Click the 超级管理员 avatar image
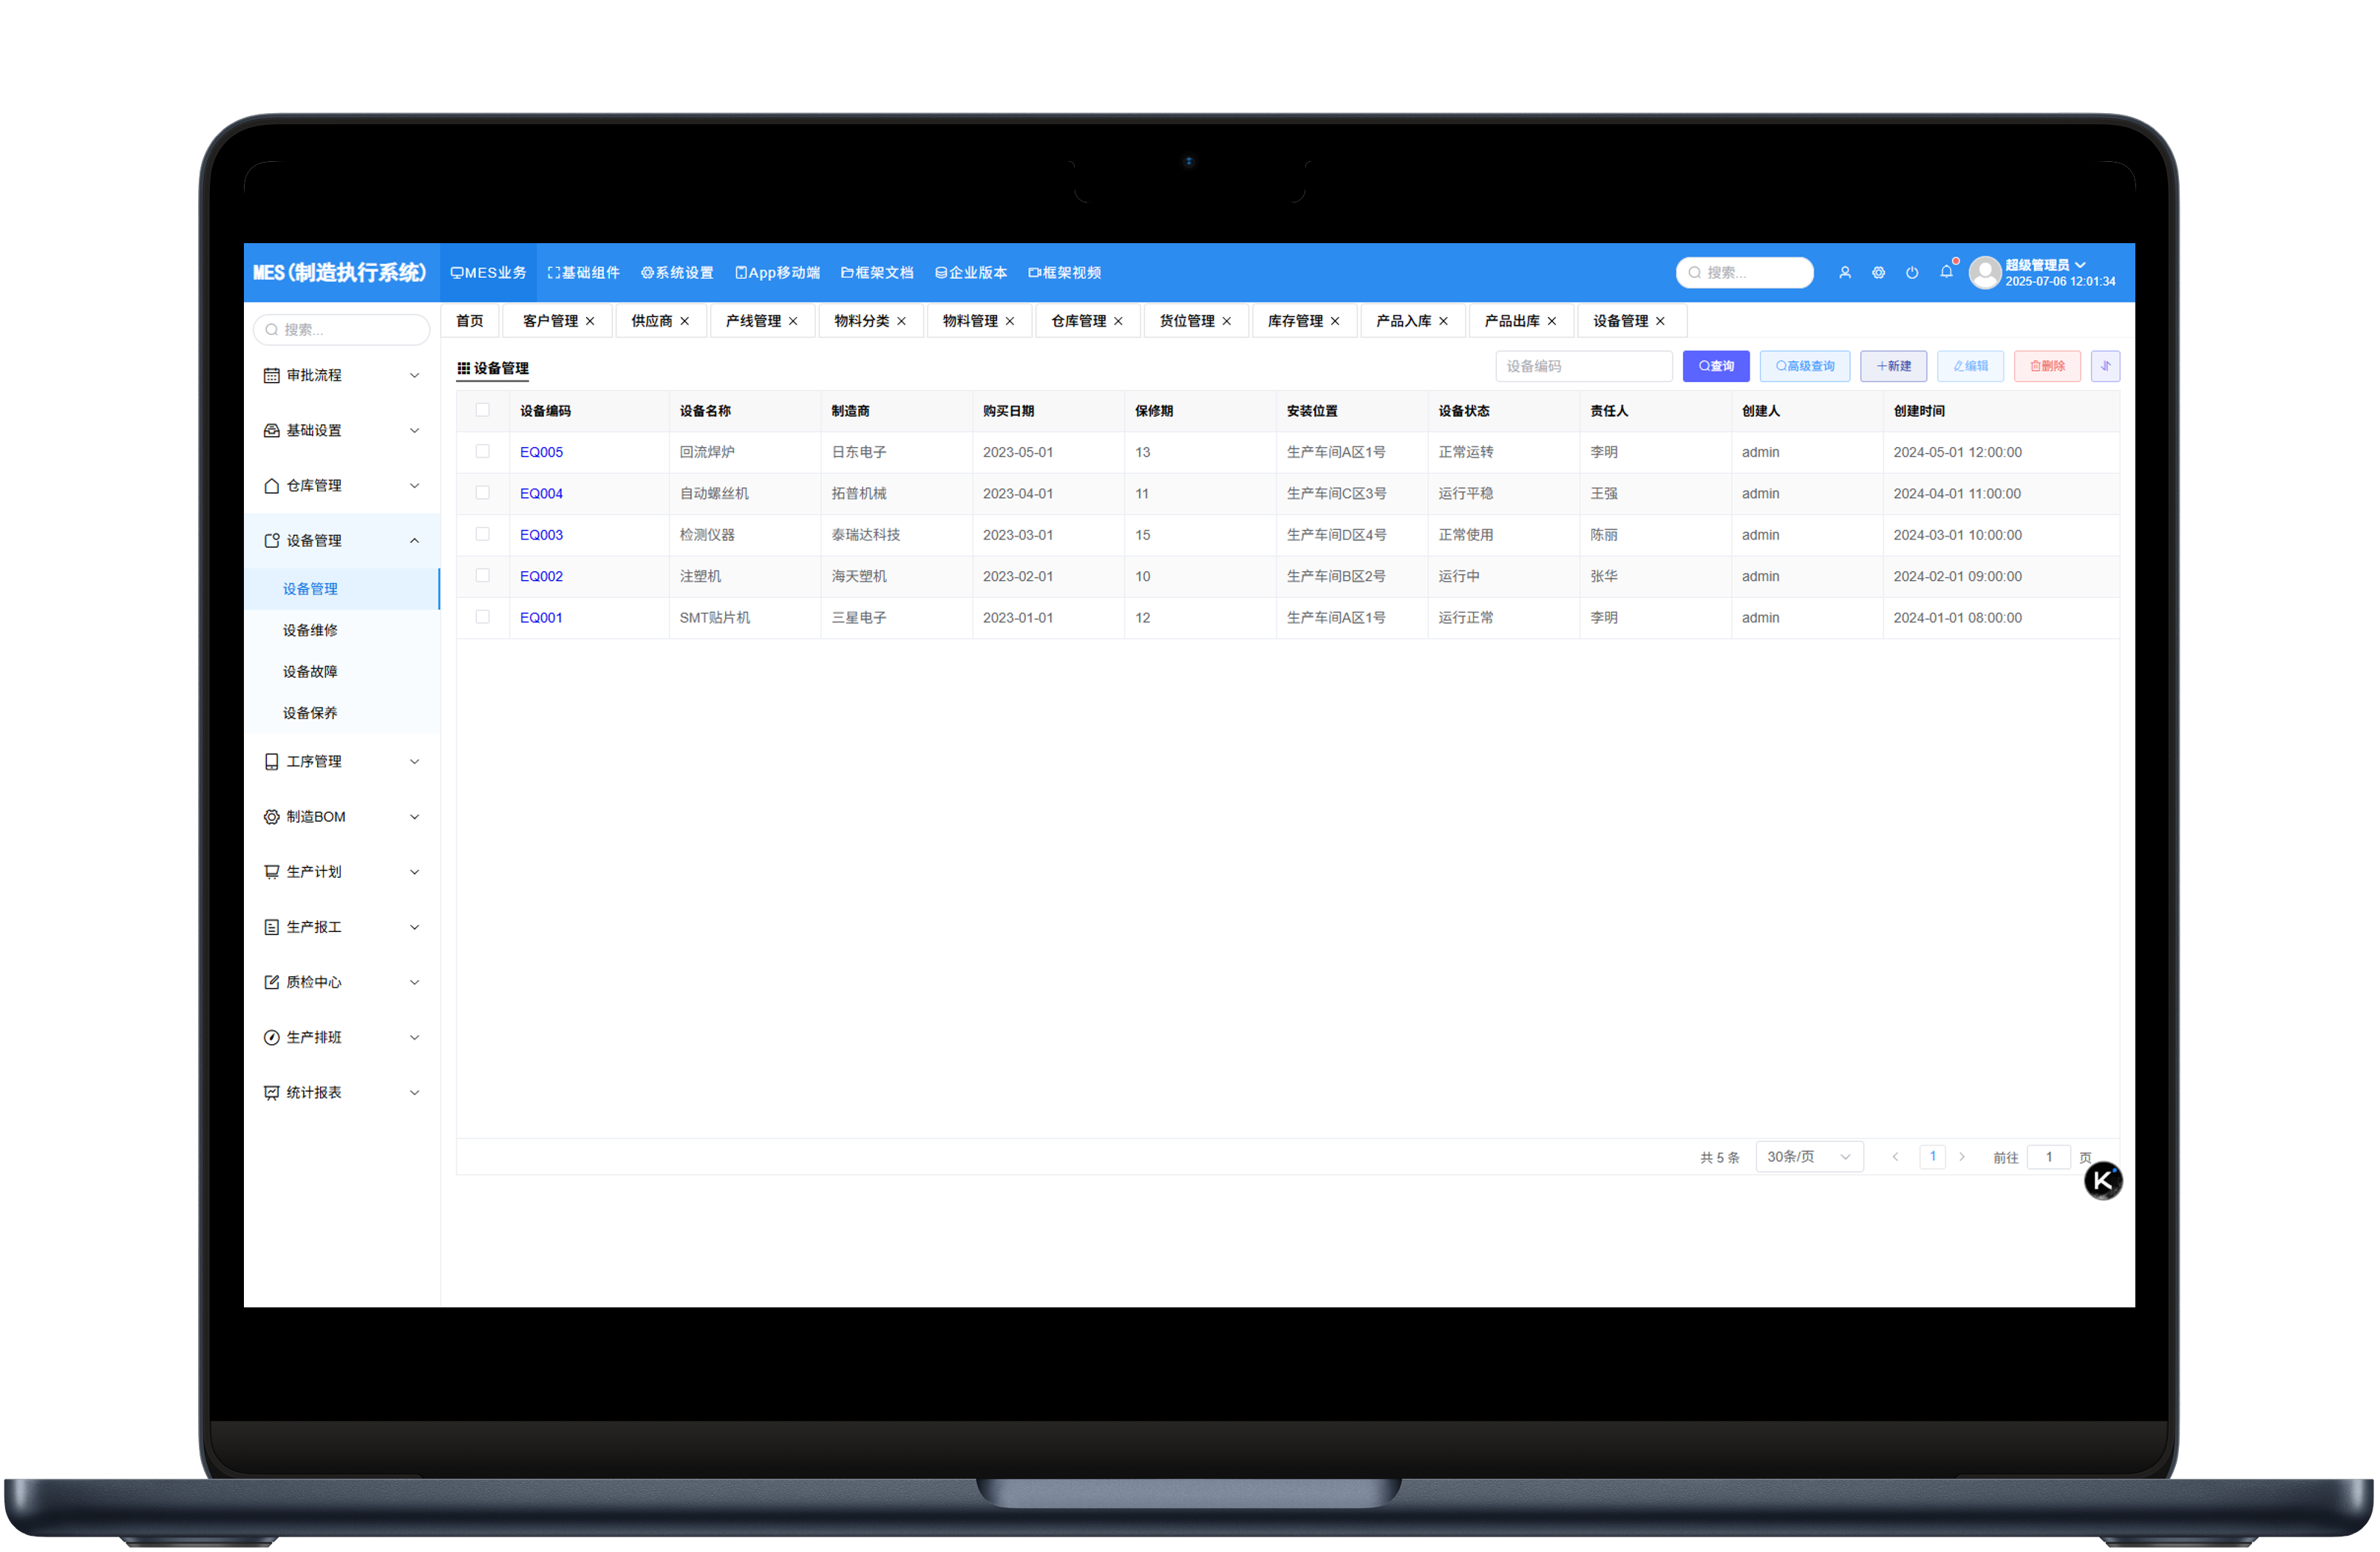Image resolution: width=2380 pixels, height=1552 pixels. [x=1985, y=272]
